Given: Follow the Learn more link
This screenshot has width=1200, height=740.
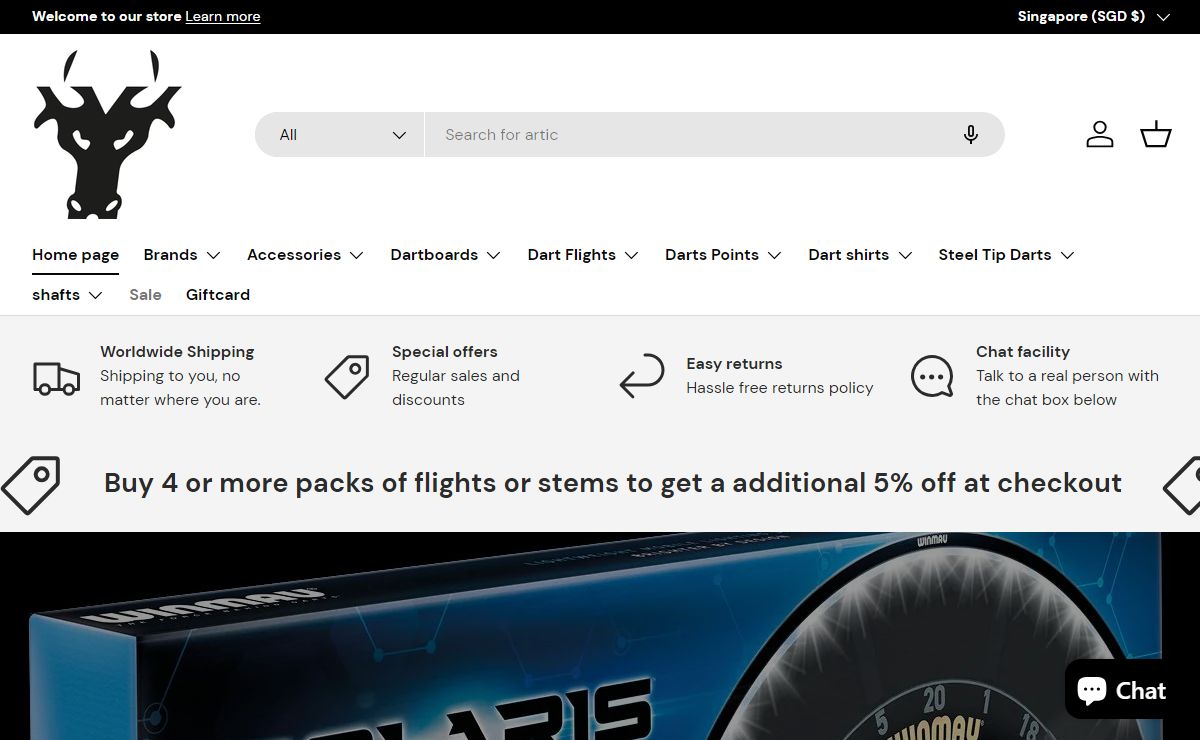Looking at the screenshot, I should pos(223,16).
